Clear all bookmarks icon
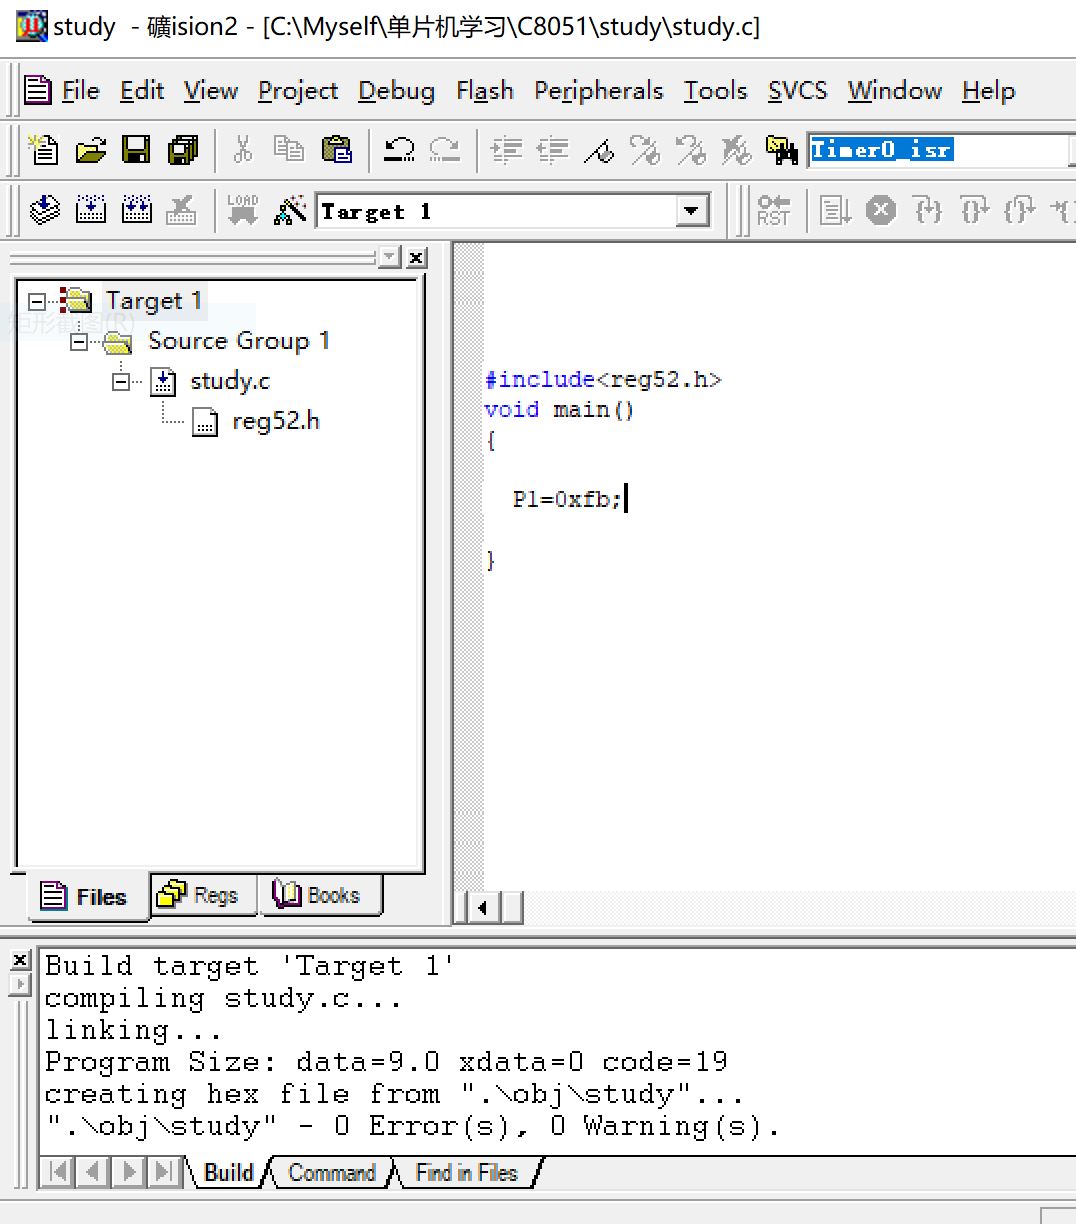Viewport: 1076px width, 1224px height. tap(737, 151)
